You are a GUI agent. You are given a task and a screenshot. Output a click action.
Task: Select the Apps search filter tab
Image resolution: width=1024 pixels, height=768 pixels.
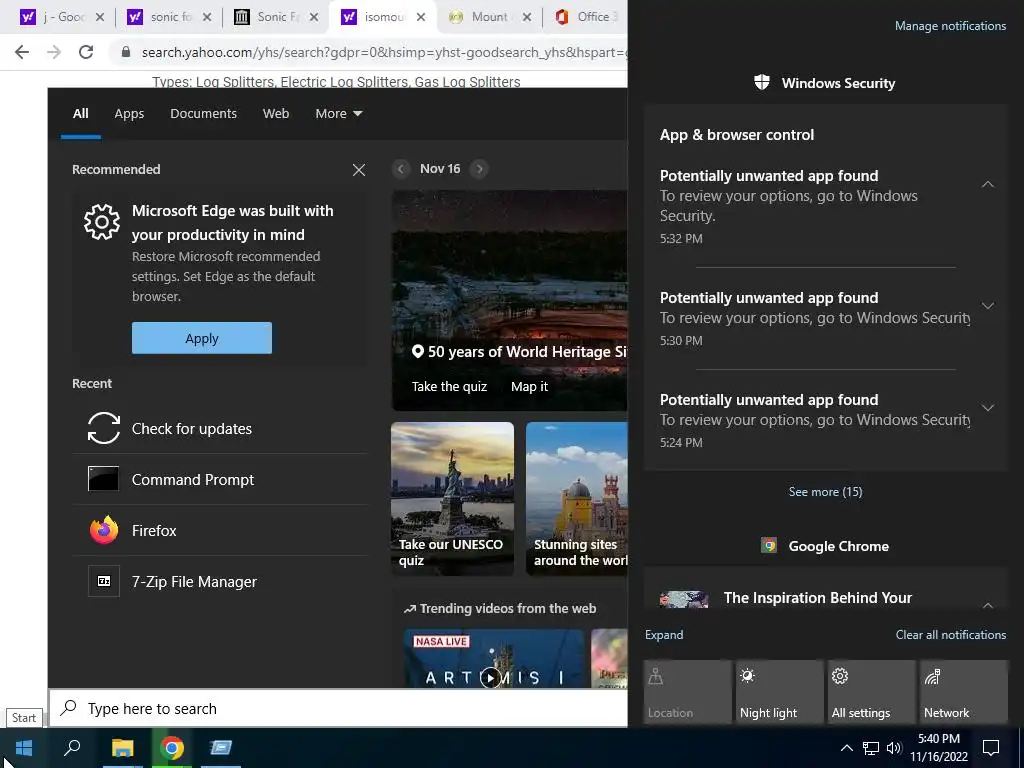click(x=129, y=114)
